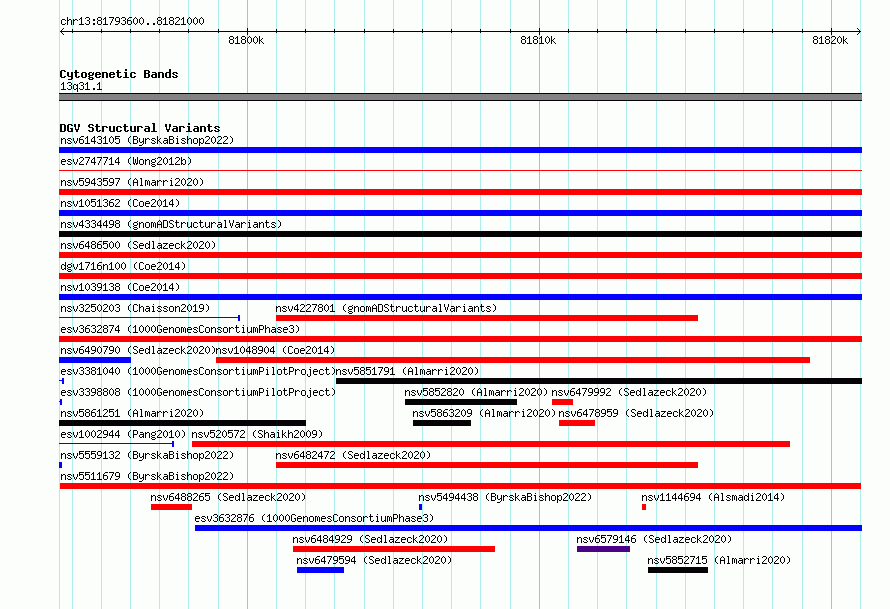Select nsv6486500 (Sedlazeck2020) label

[x=138, y=245]
